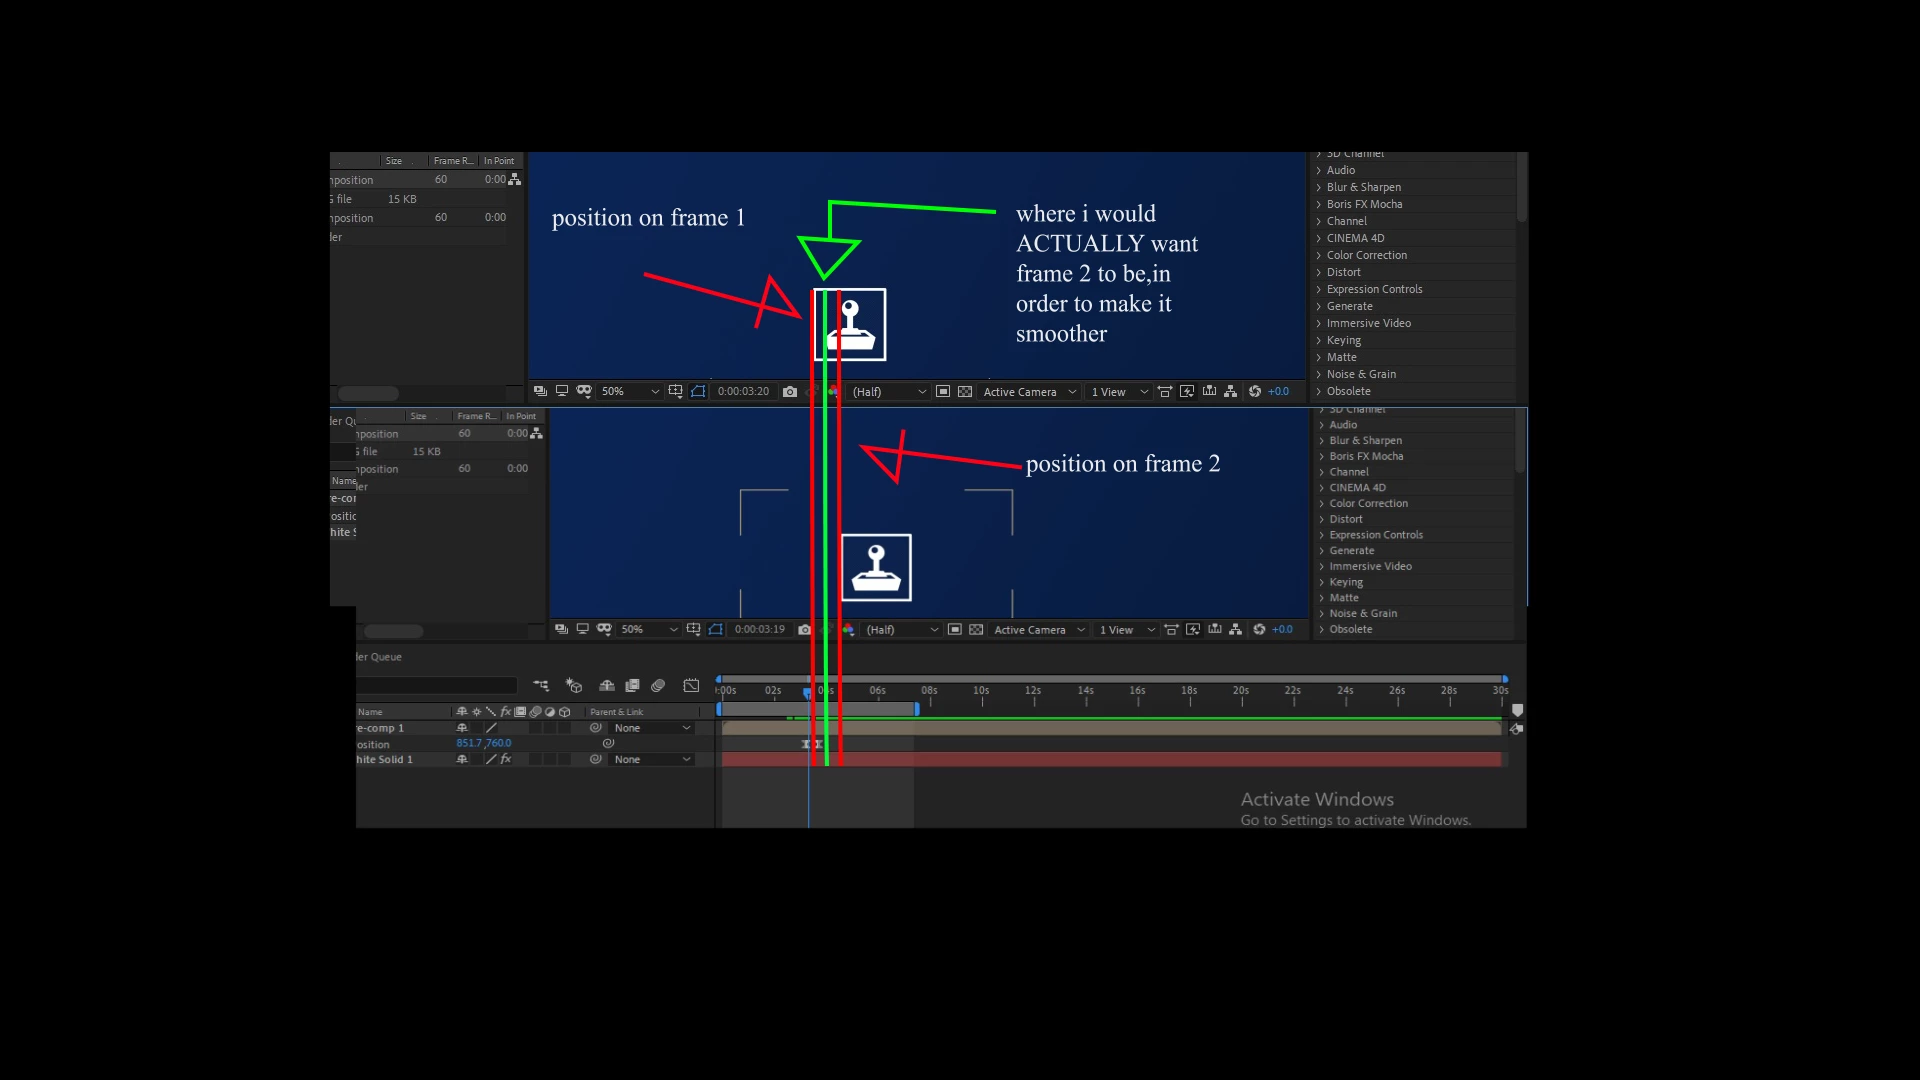Image resolution: width=1920 pixels, height=1080 pixels.
Task: Click the Parent & Link column header
Action: [617, 712]
